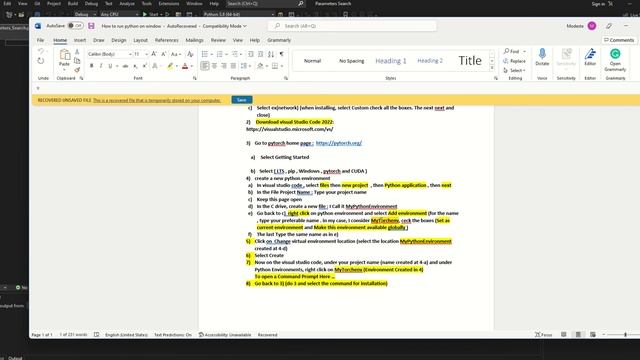Click the Cut scissors icon
The image size is (640, 360).
tap(77, 52)
